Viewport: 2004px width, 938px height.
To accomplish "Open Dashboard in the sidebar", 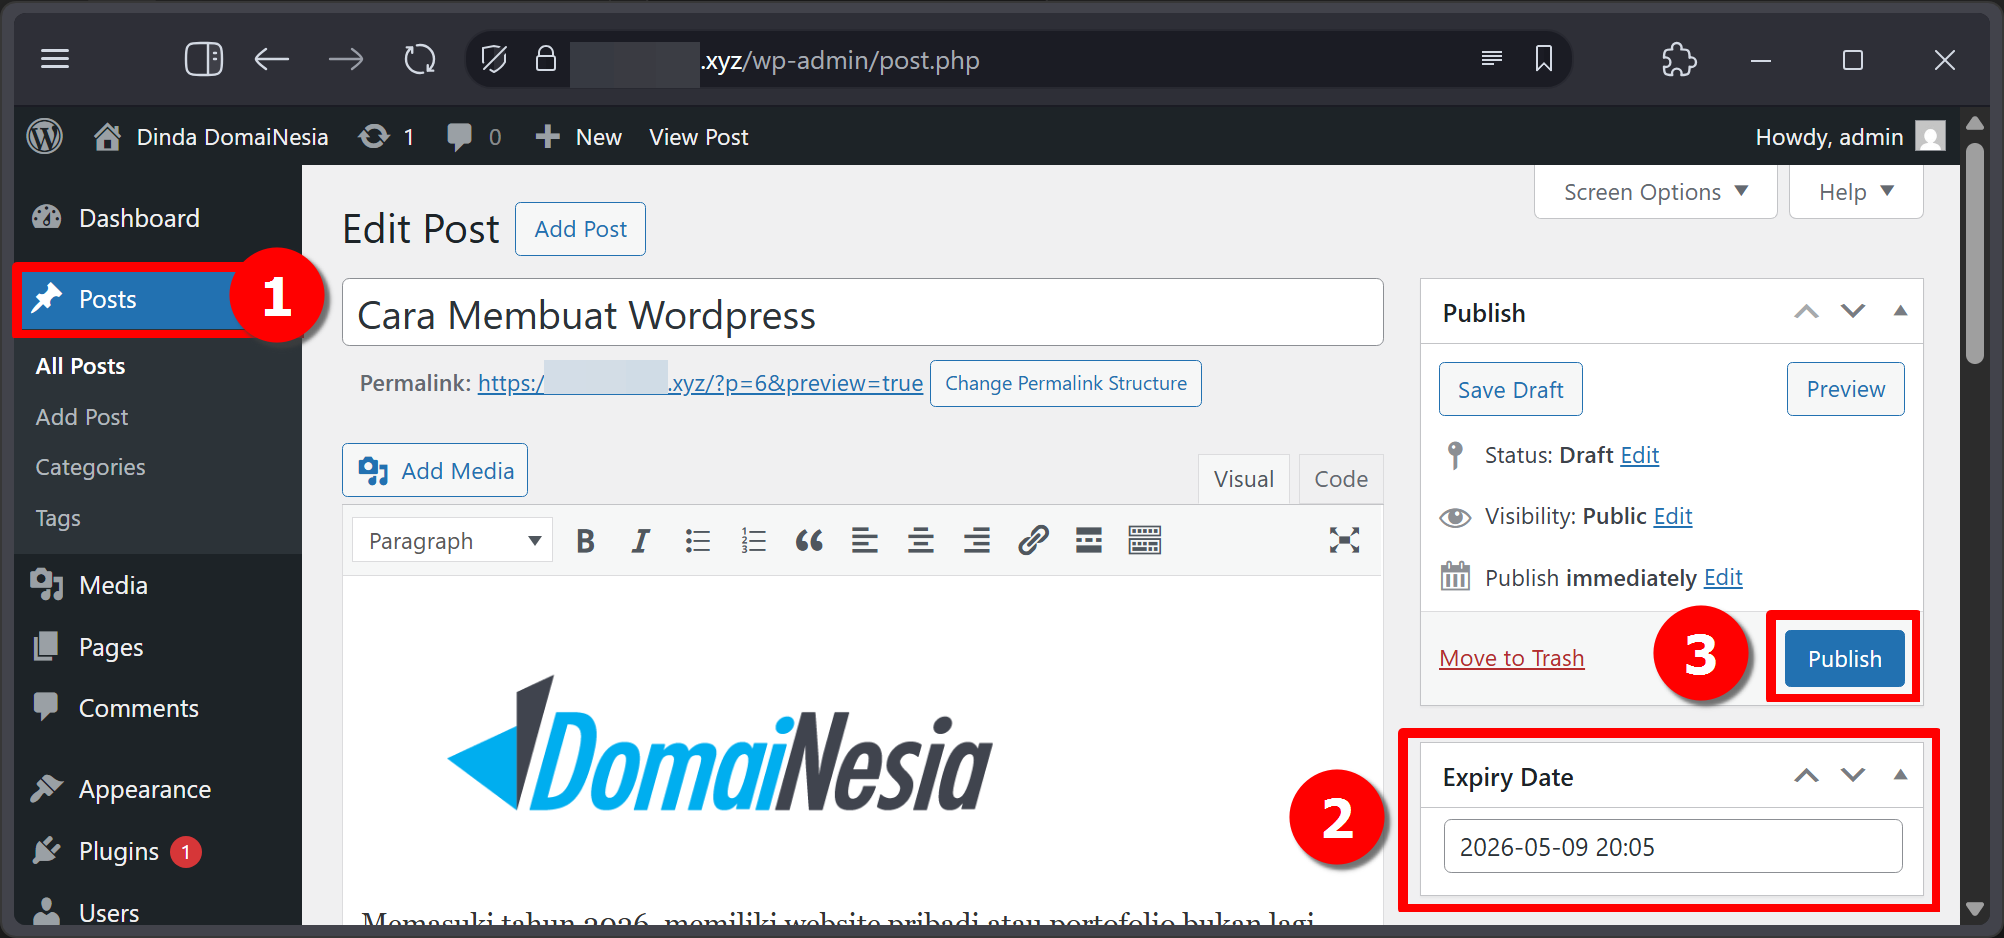I will 139,218.
